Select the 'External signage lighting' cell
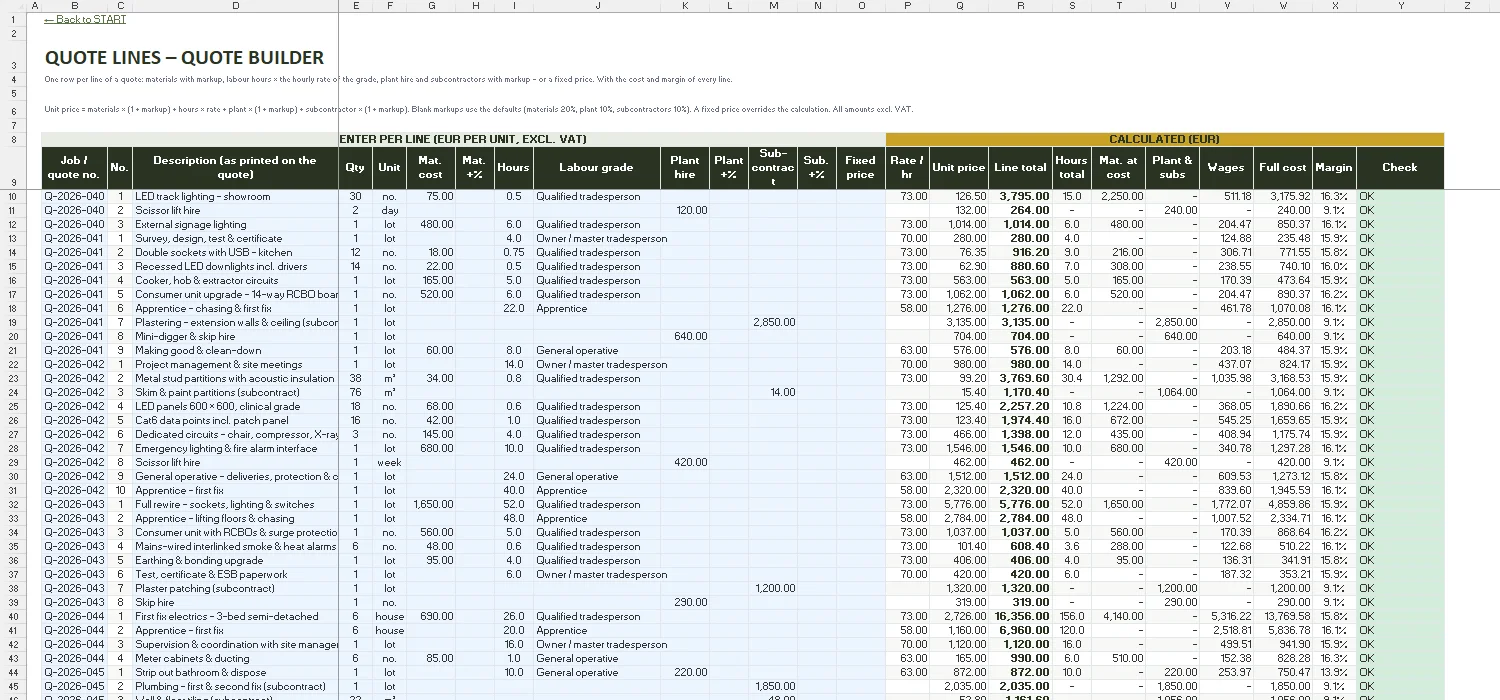This screenshot has width=1500, height=700. tap(235, 224)
